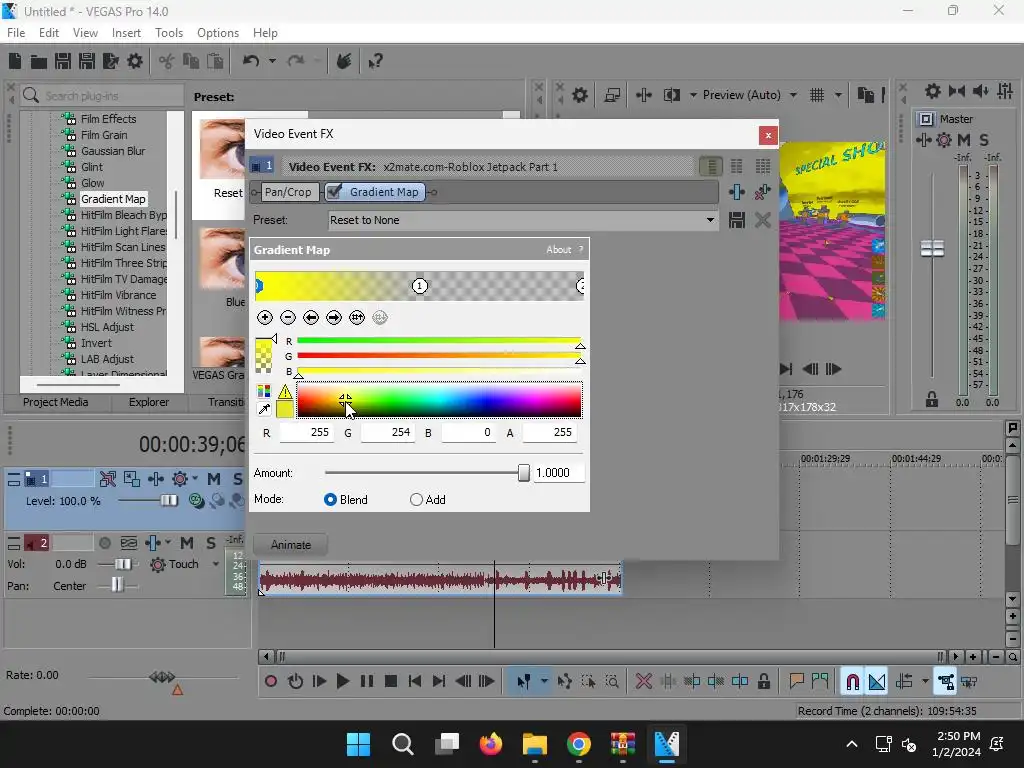Open plug-in chain icon in FX window
Screen dimensions: 1024x768
coord(737,192)
